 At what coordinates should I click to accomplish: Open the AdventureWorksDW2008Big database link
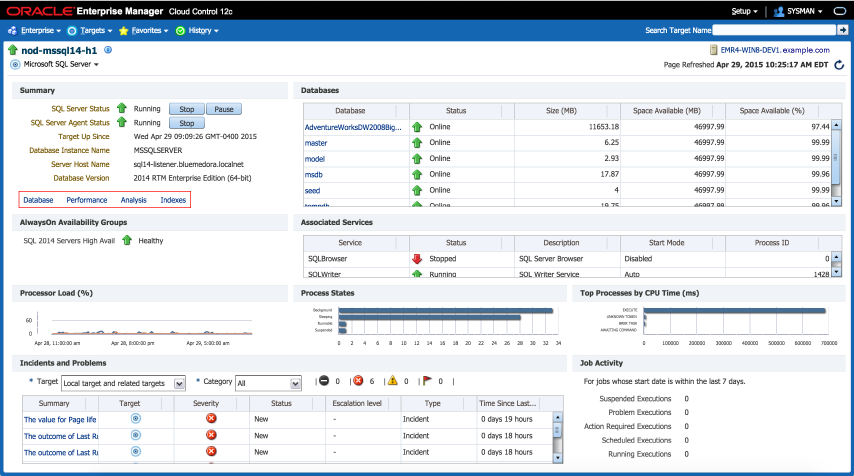point(353,127)
